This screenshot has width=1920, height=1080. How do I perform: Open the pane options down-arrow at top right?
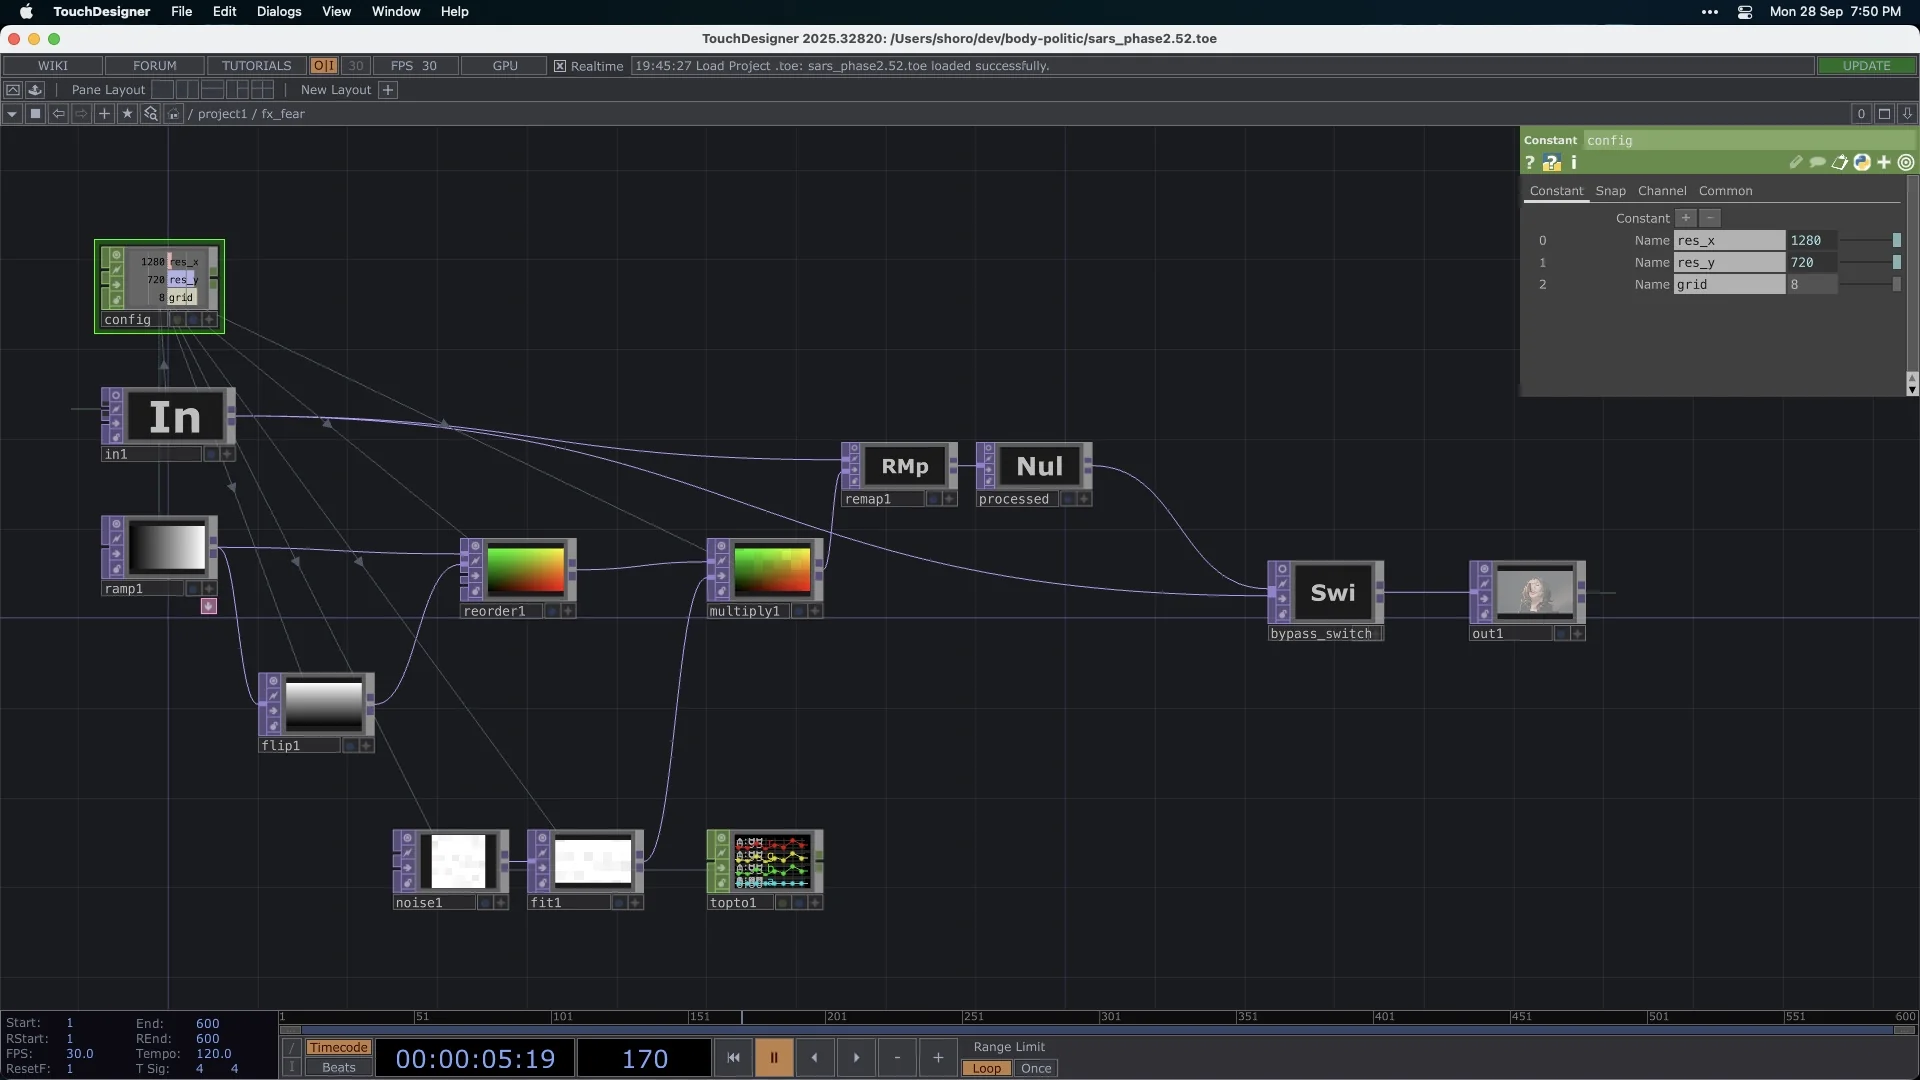[x=1907, y=114]
